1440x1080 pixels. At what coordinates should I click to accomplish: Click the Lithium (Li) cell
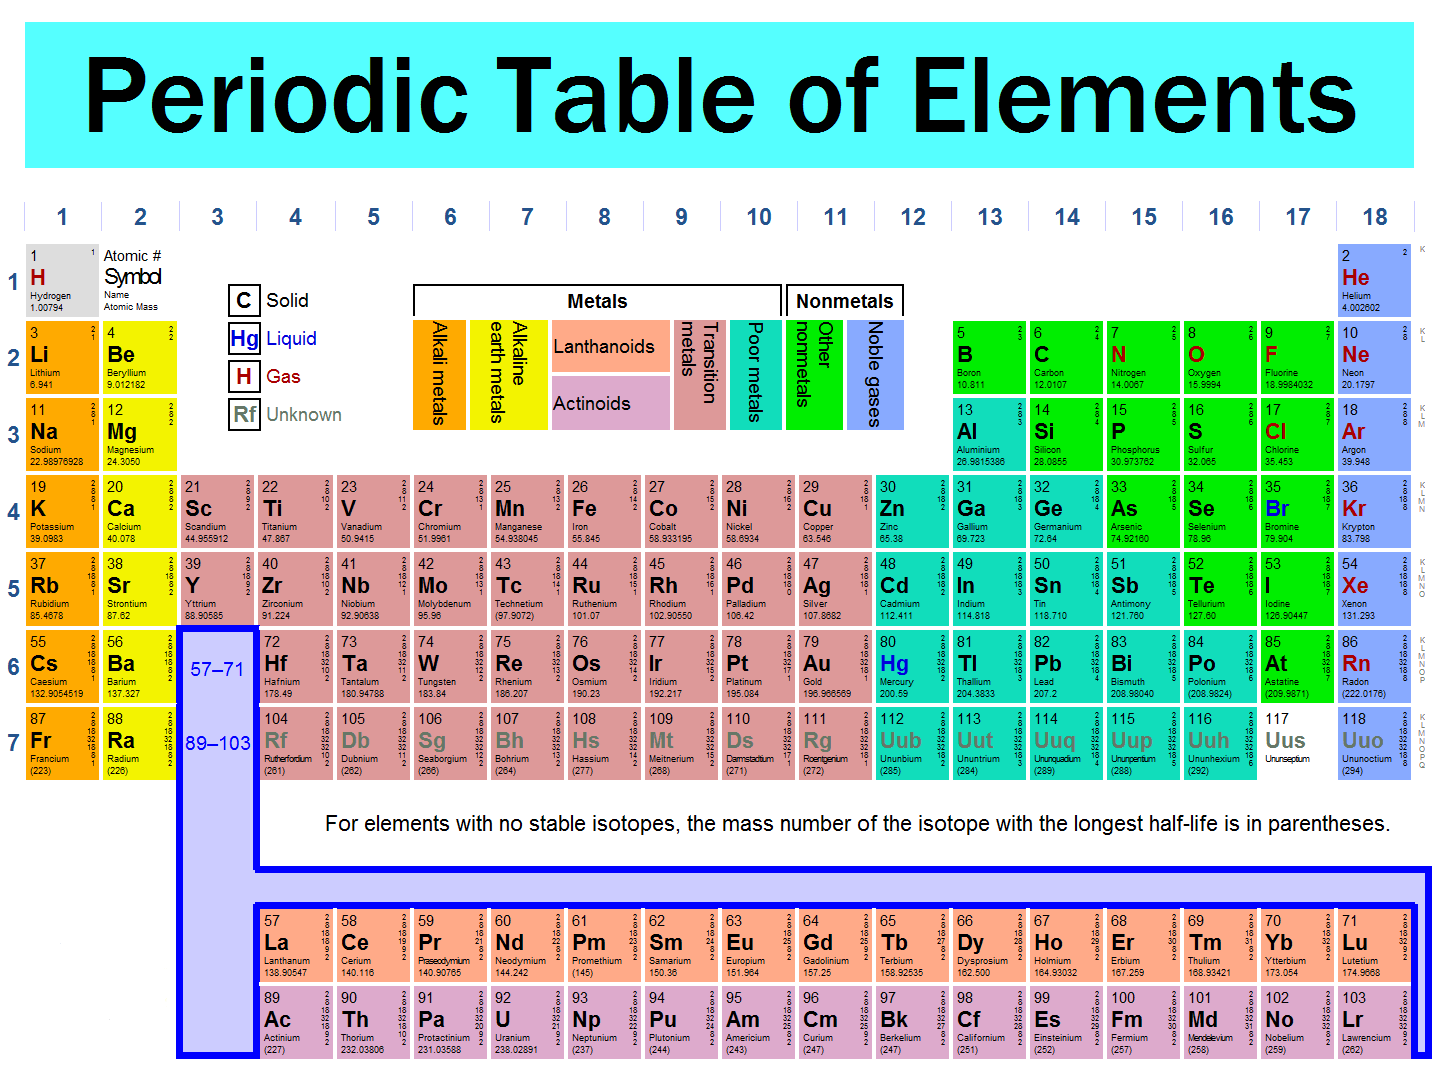pos(62,357)
